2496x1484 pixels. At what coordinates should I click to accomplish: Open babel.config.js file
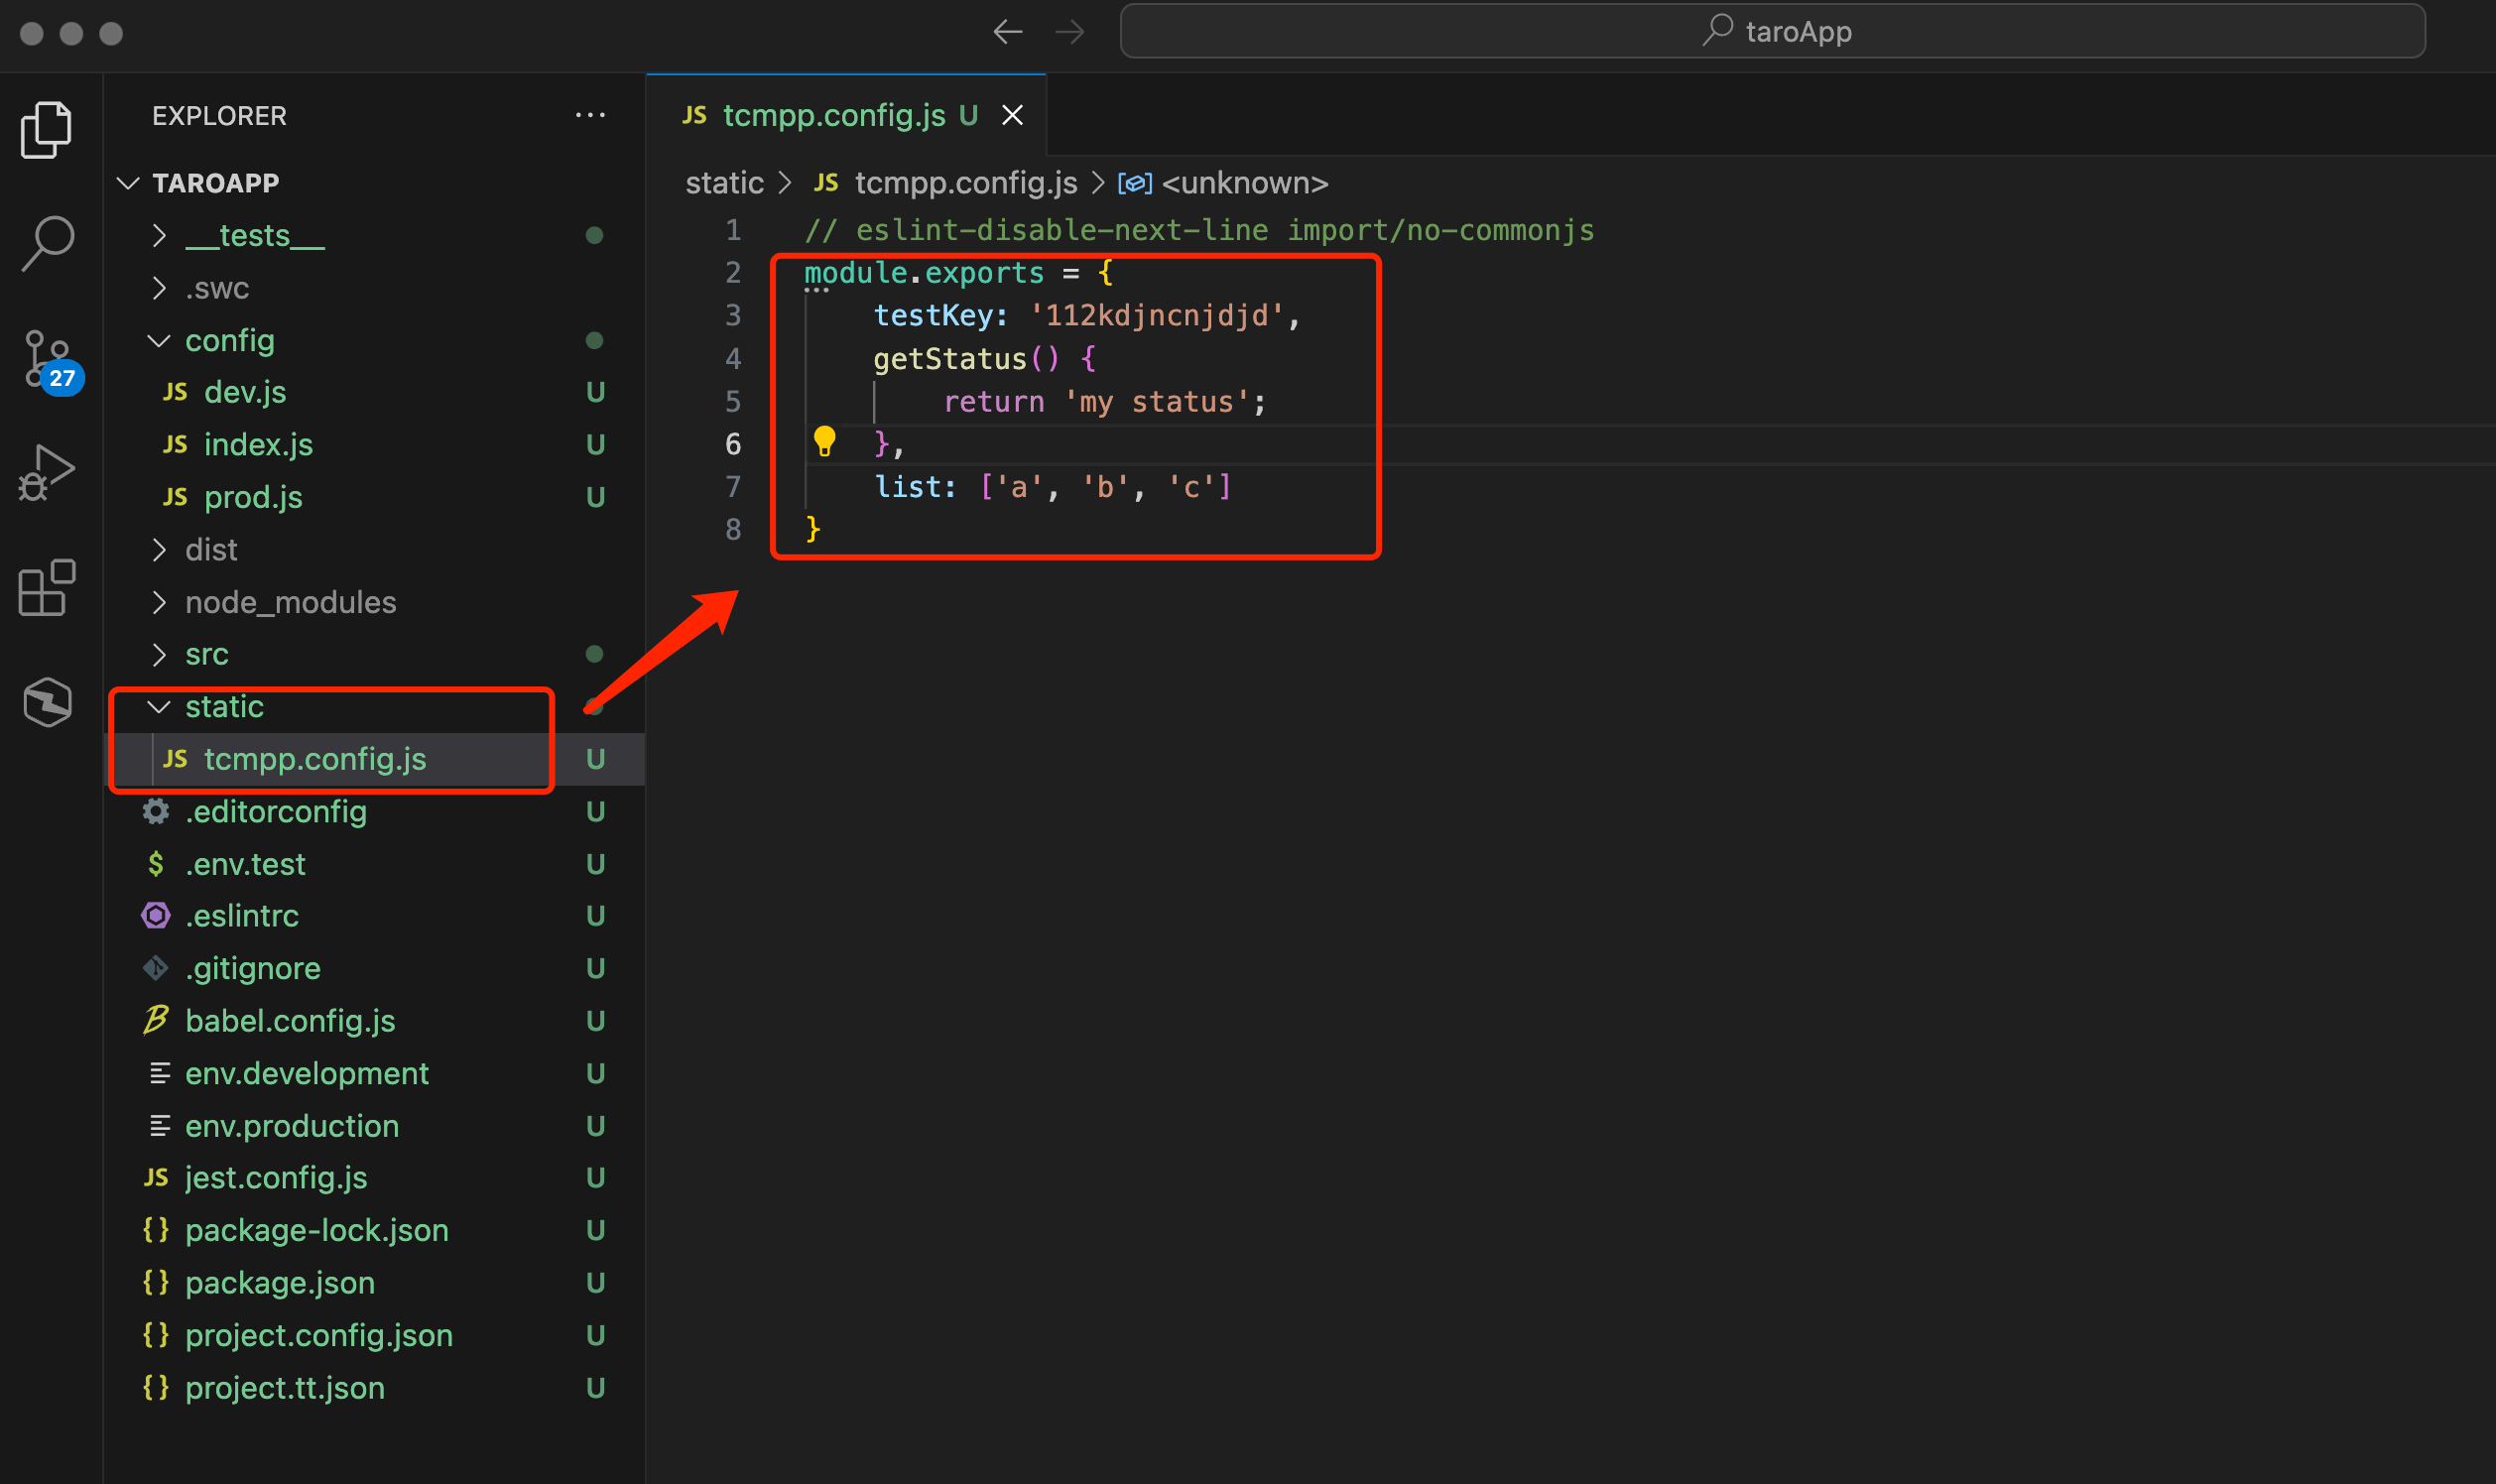289,1021
